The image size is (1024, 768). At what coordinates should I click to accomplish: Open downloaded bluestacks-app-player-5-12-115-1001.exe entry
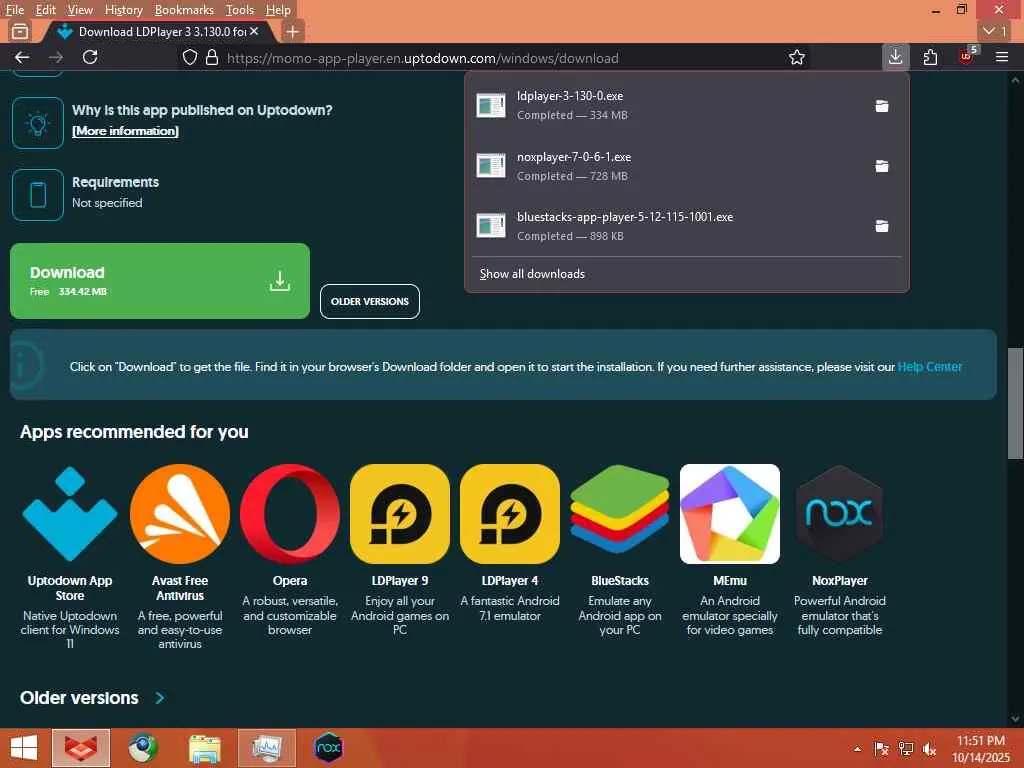666,226
